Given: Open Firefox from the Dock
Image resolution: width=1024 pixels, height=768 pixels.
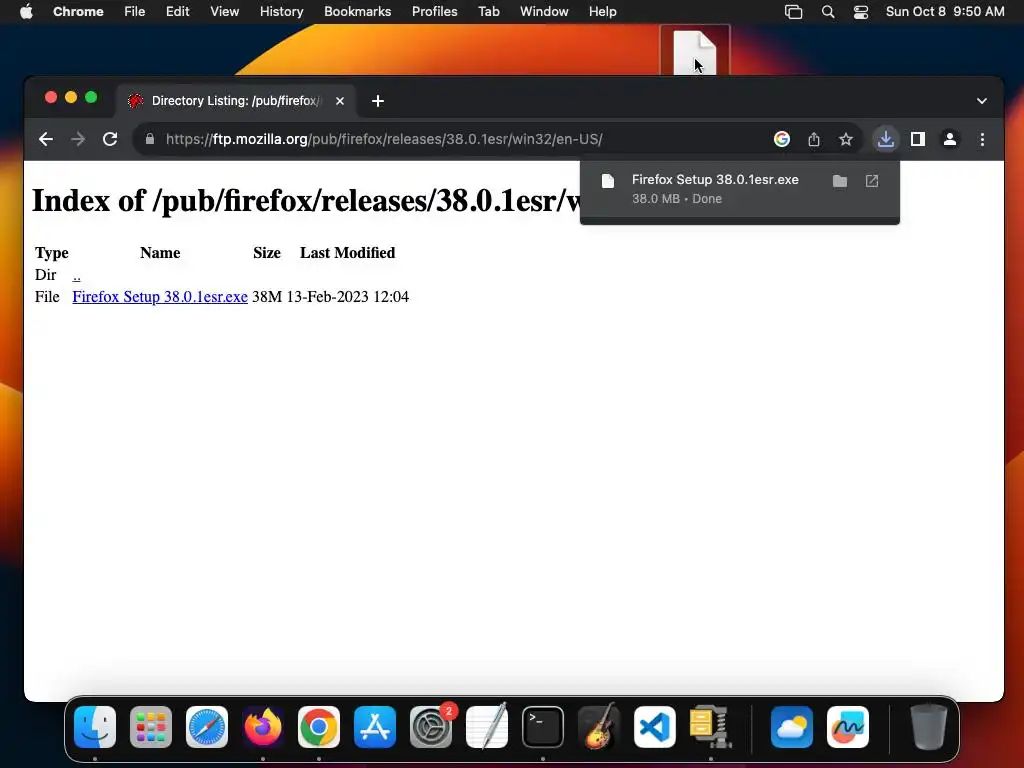Looking at the screenshot, I should coord(263,727).
